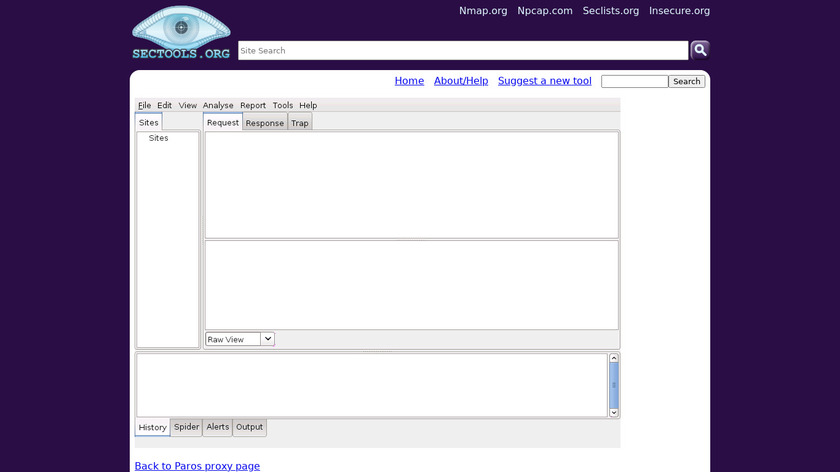
Task: Open the Edit menu
Action: 164,106
